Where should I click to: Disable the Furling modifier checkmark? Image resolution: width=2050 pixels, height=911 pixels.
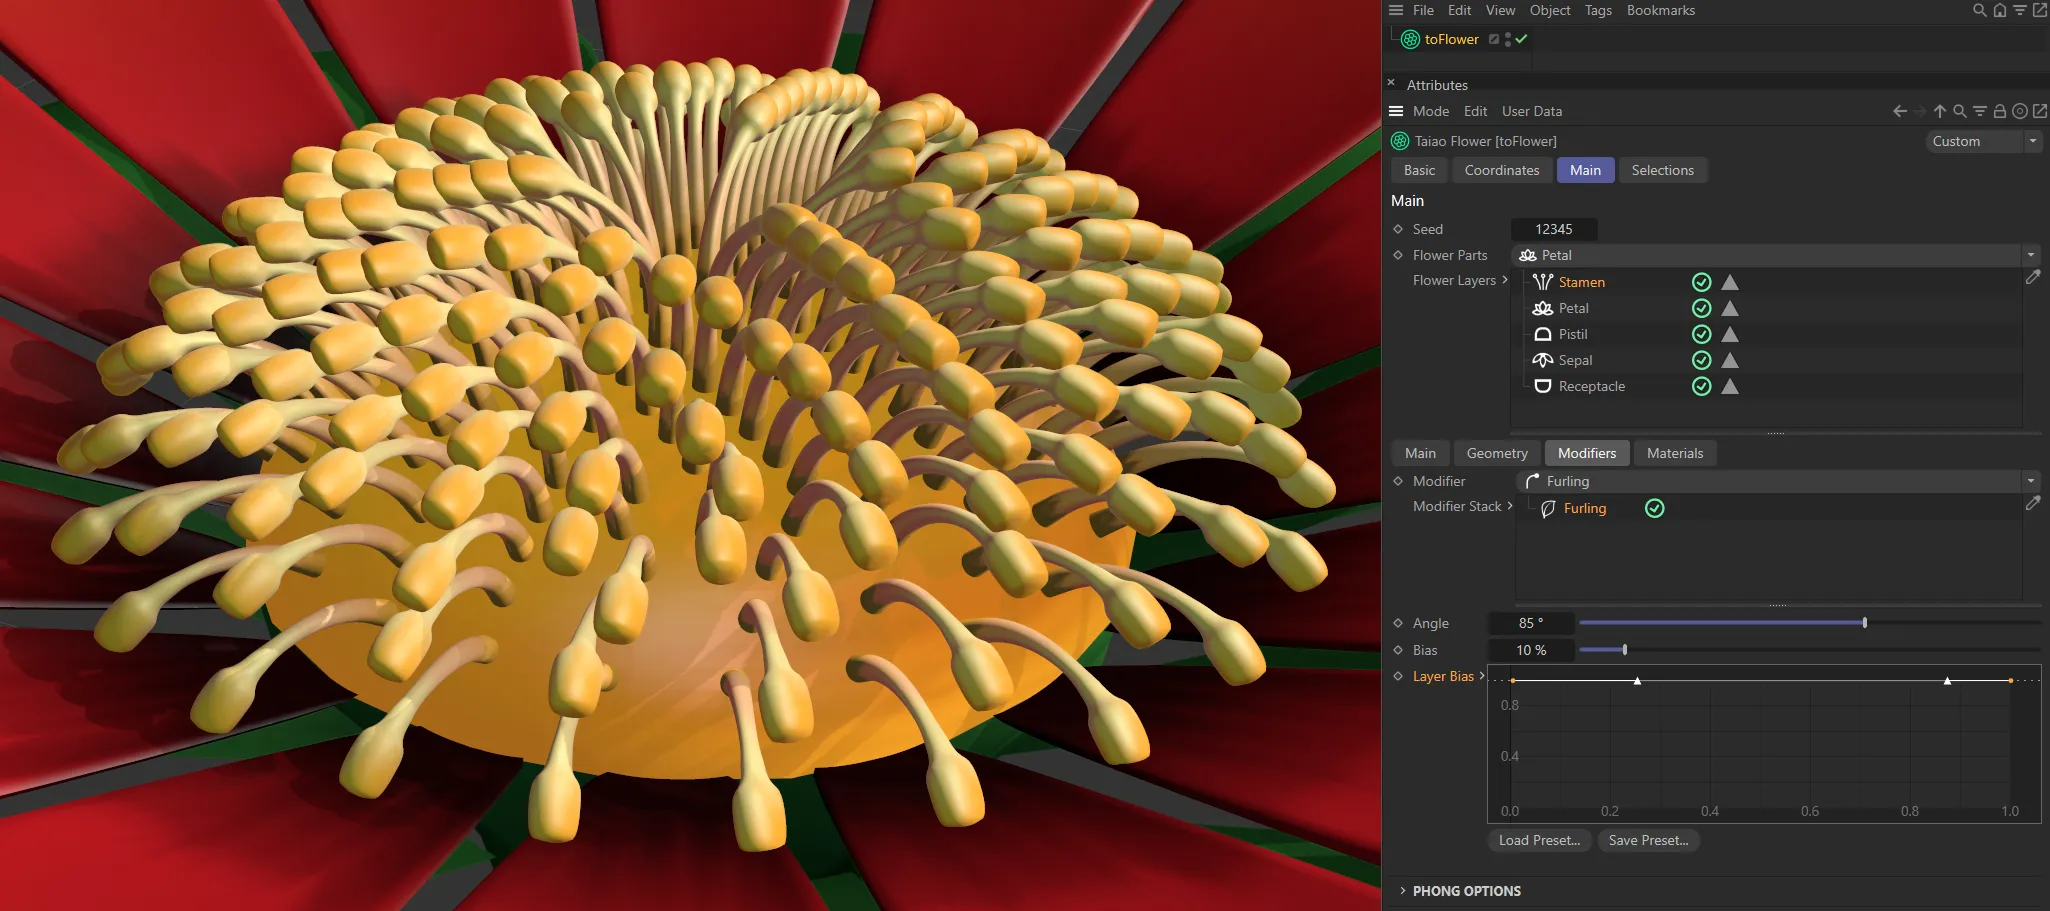click(x=1654, y=508)
